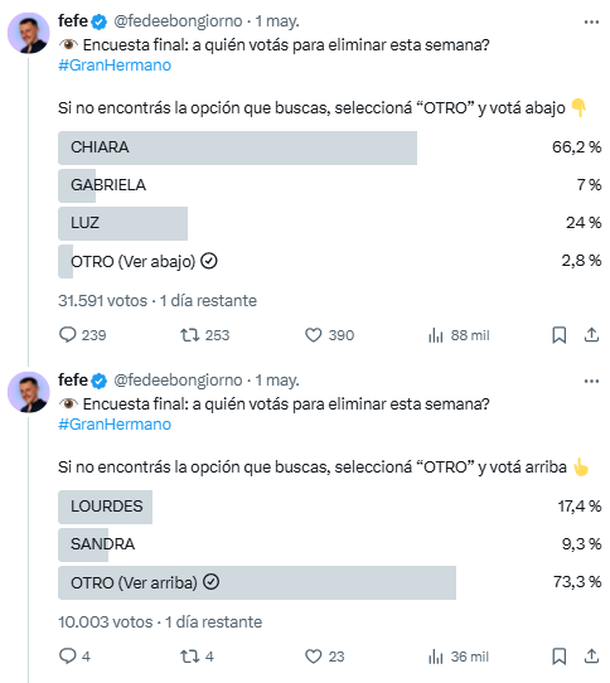Open fefe's profile picture on first tweet
This screenshot has height=683, width=610.
(x=29, y=33)
